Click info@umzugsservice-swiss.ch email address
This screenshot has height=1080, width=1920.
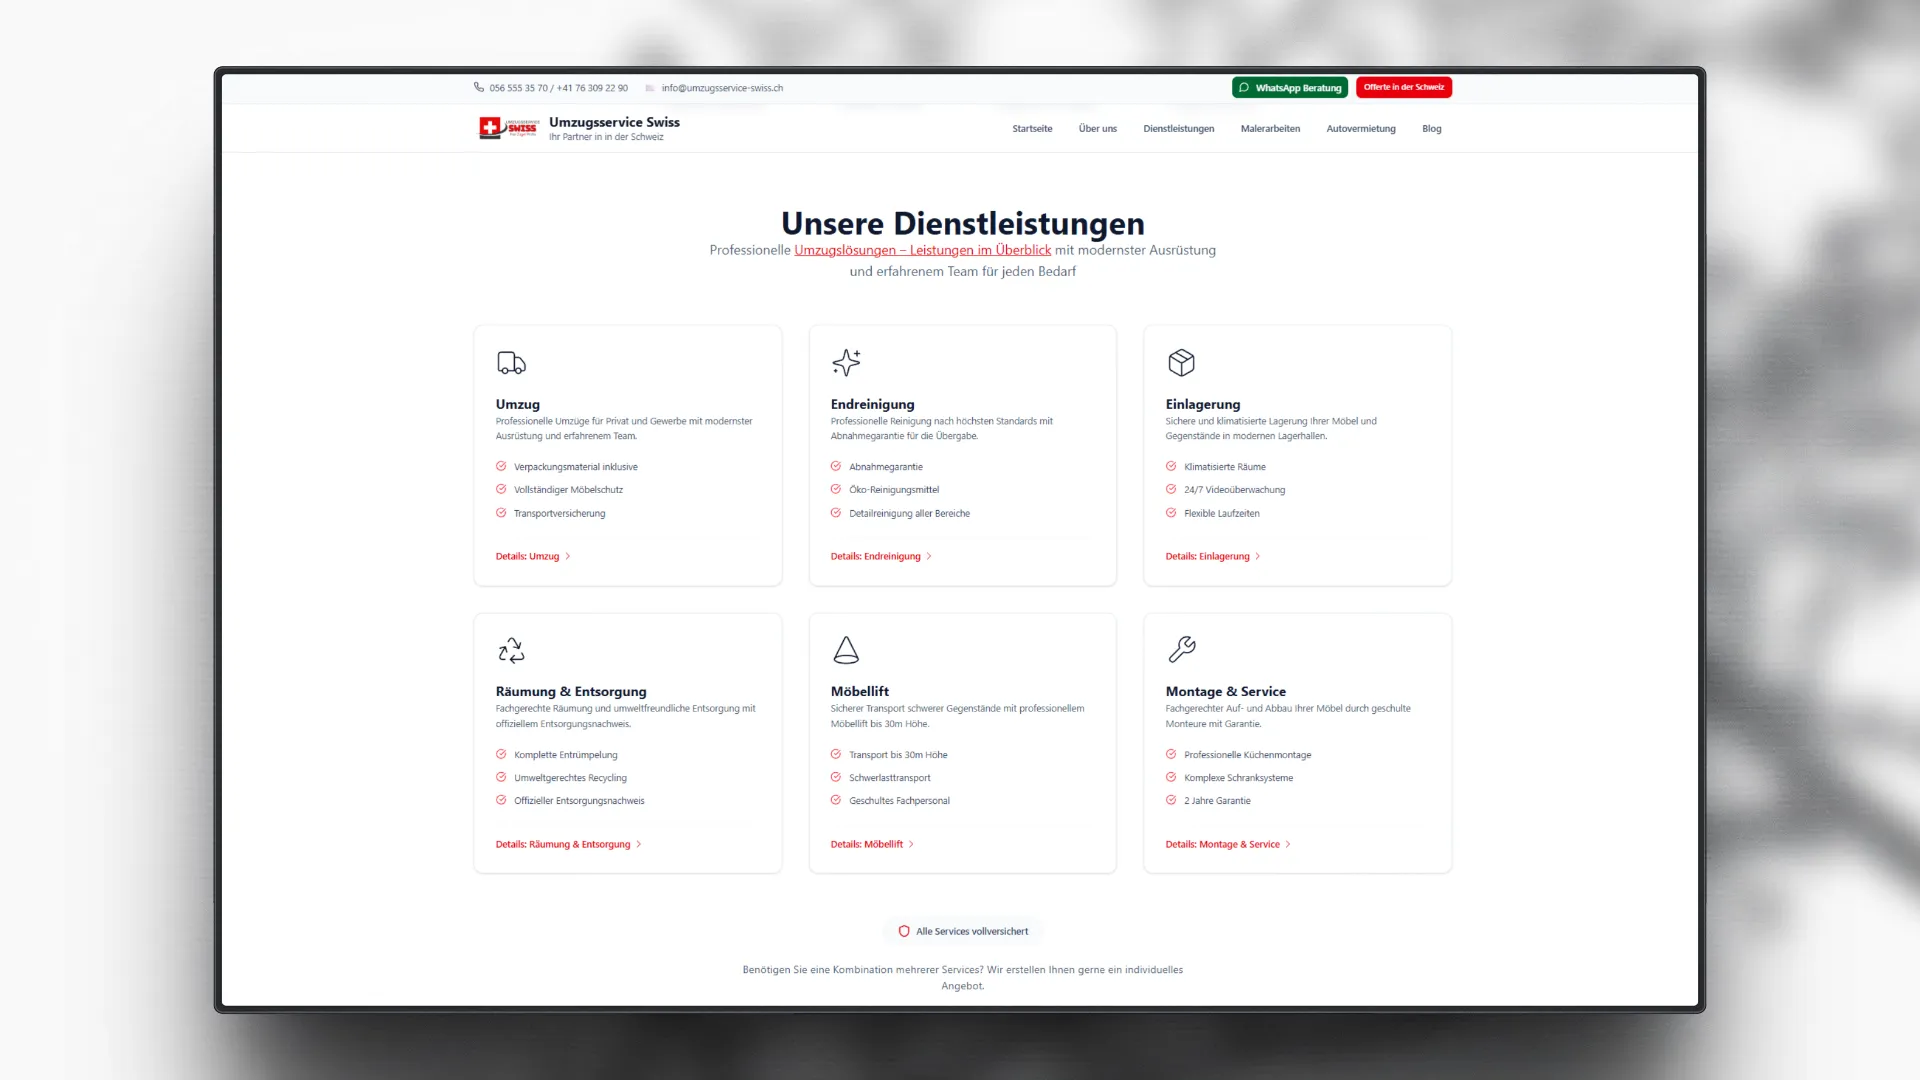pyautogui.click(x=722, y=88)
